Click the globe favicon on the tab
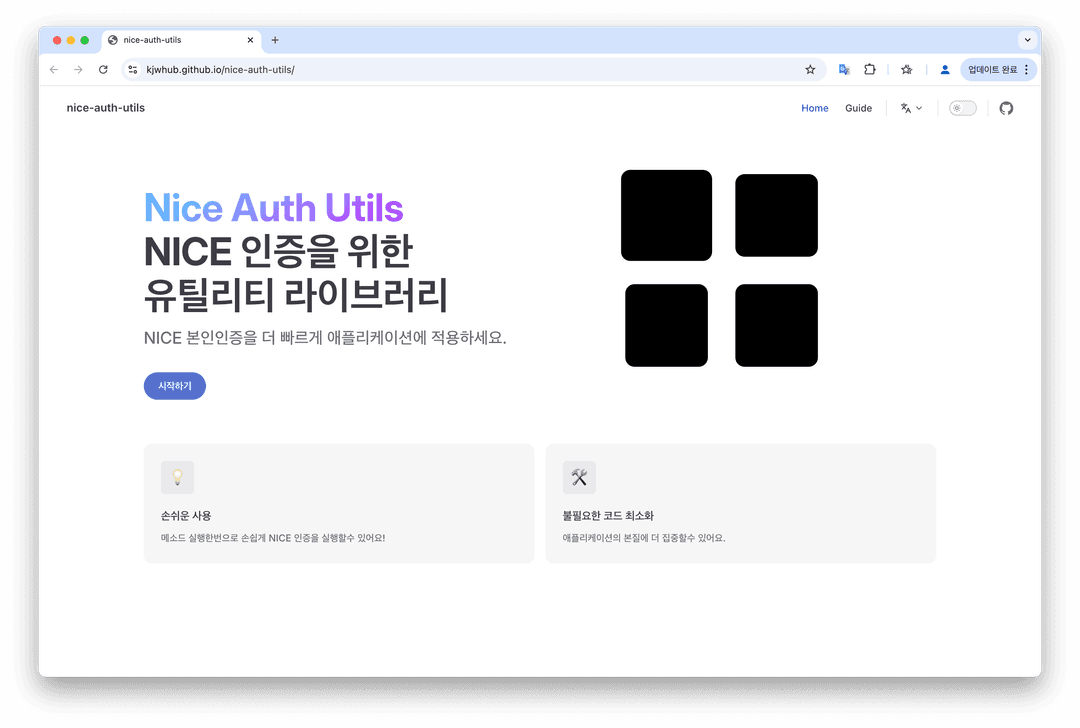This screenshot has height=728, width=1080. (113, 40)
